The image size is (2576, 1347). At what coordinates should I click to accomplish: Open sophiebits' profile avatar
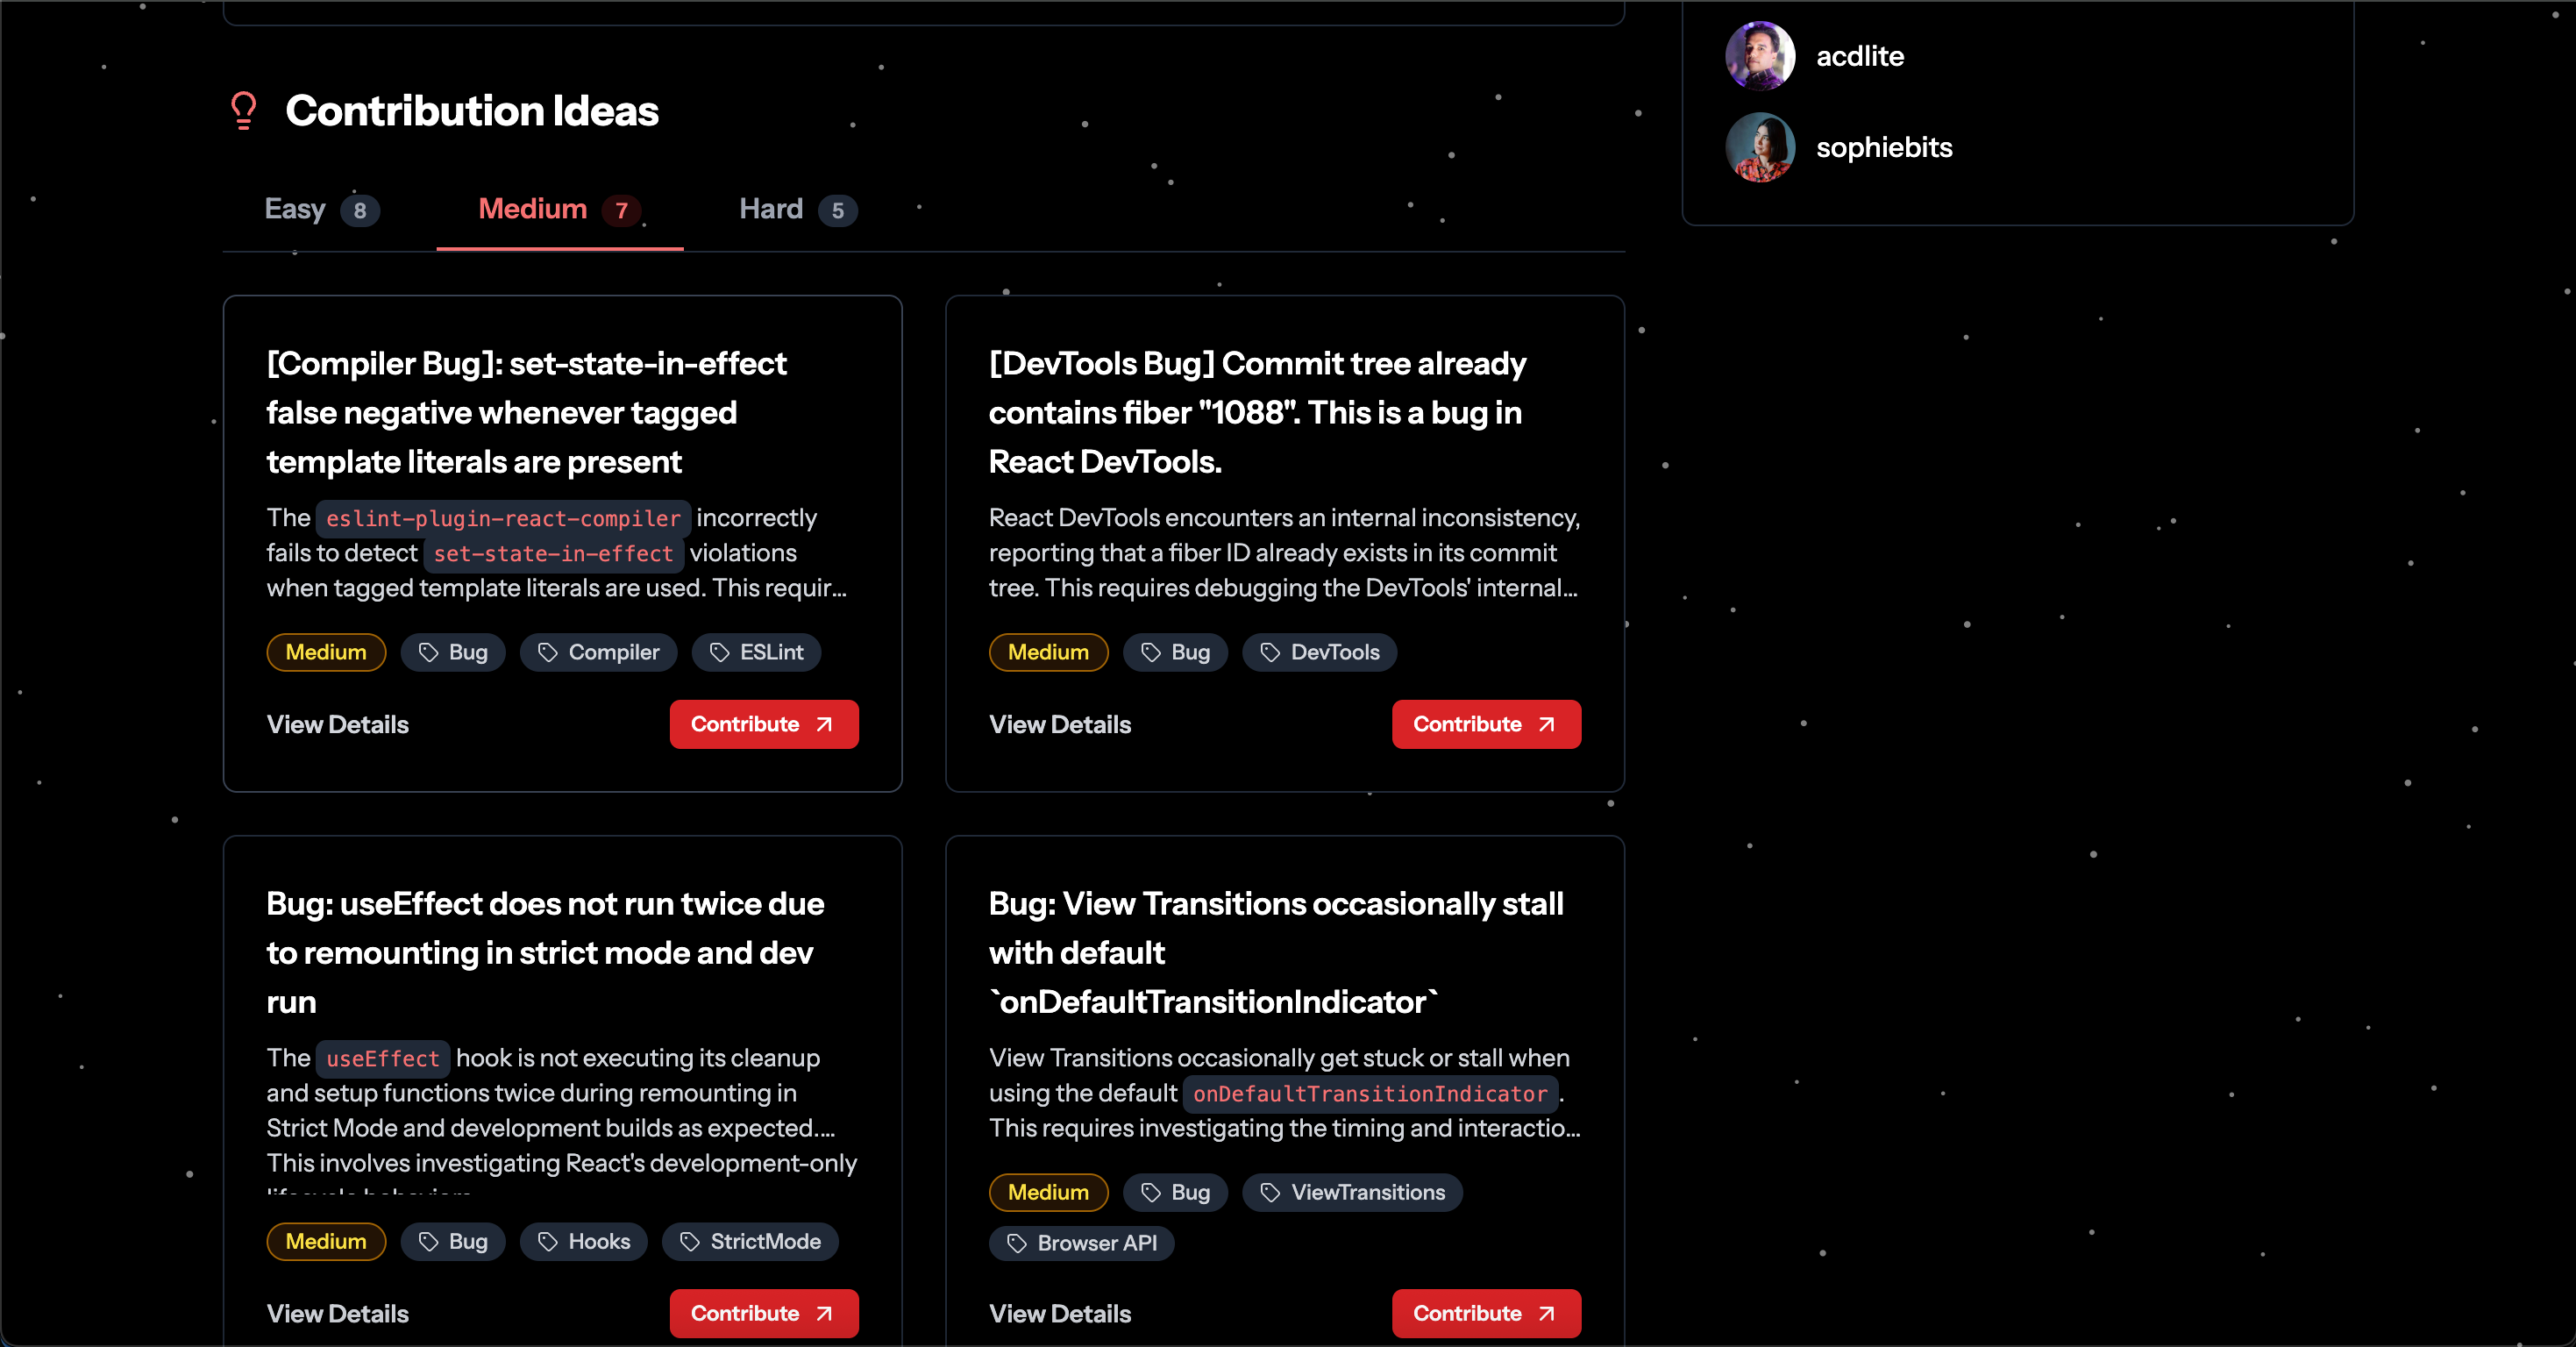tap(1760, 147)
